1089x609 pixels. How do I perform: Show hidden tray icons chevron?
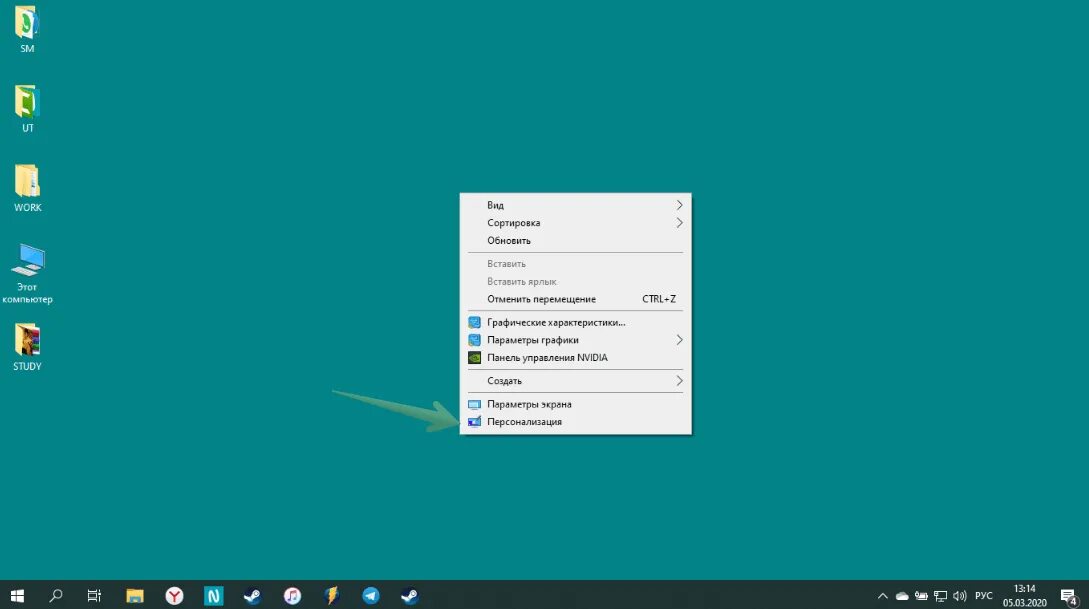pyautogui.click(x=883, y=596)
